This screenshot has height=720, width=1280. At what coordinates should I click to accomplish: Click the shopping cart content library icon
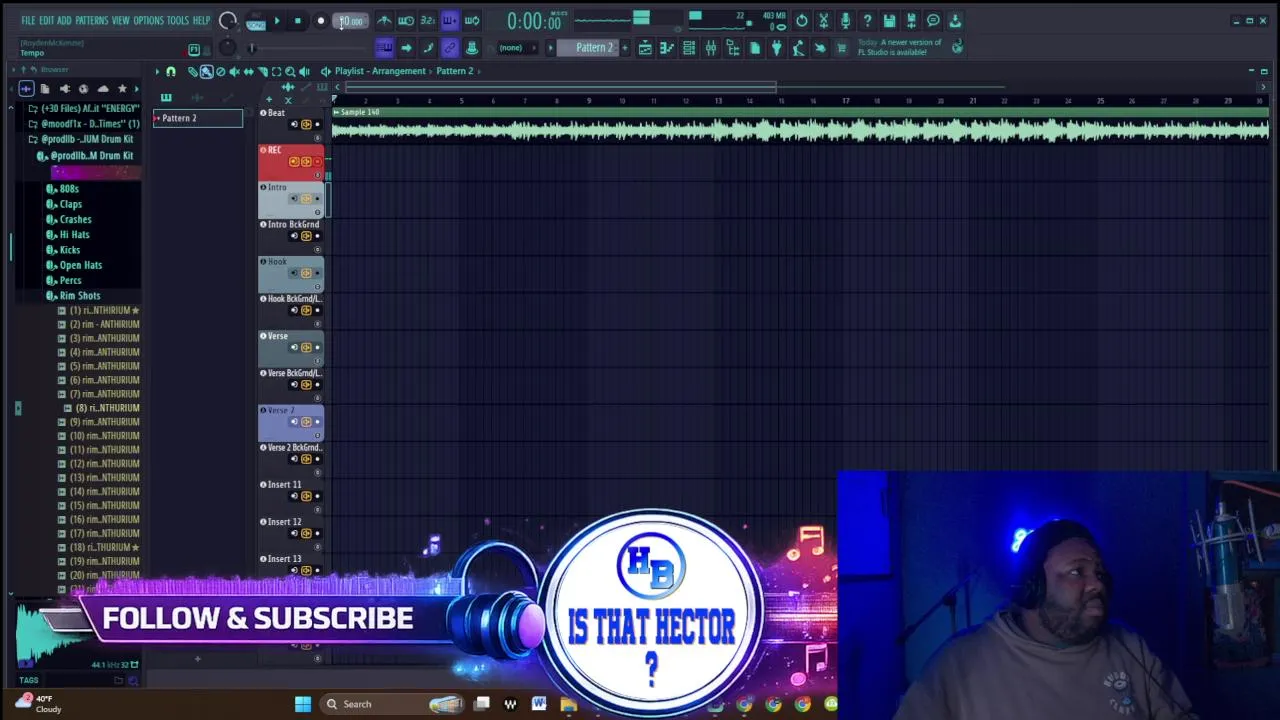tap(842, 48)
